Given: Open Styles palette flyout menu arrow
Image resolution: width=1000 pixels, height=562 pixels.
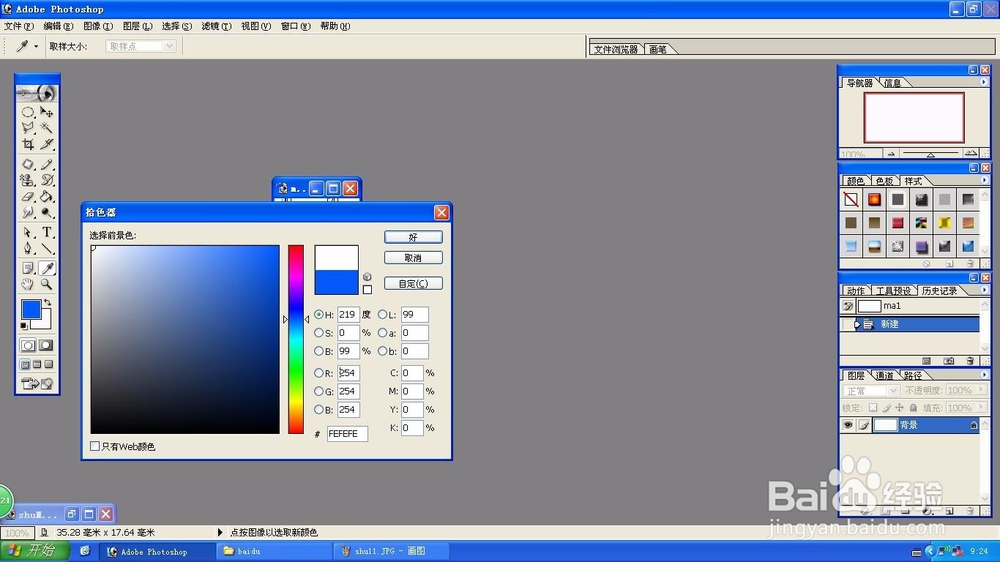Looking at the screenshot, I should click(x=983, y=181).
